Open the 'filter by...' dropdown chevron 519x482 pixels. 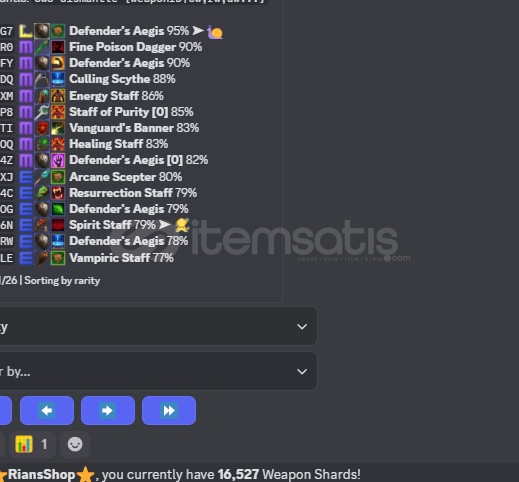302,371
